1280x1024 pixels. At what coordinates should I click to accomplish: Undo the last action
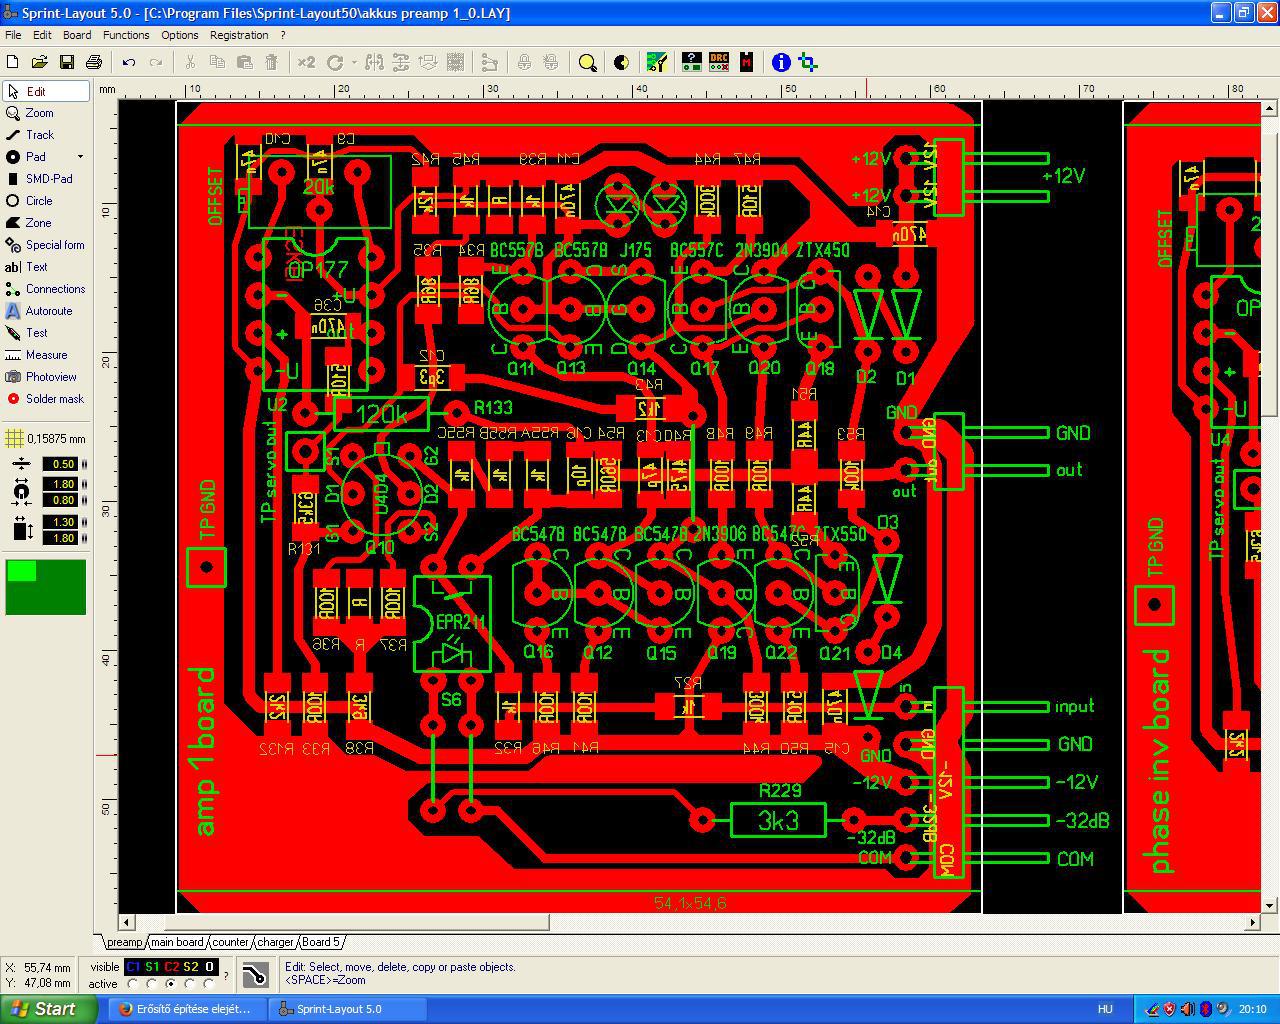click(129, 62)
